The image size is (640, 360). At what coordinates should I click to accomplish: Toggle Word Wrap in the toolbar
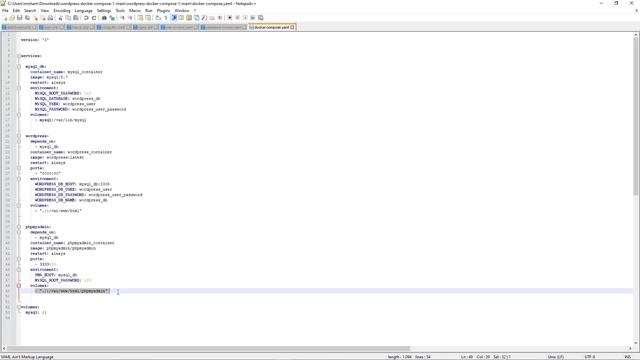[158, 18]
